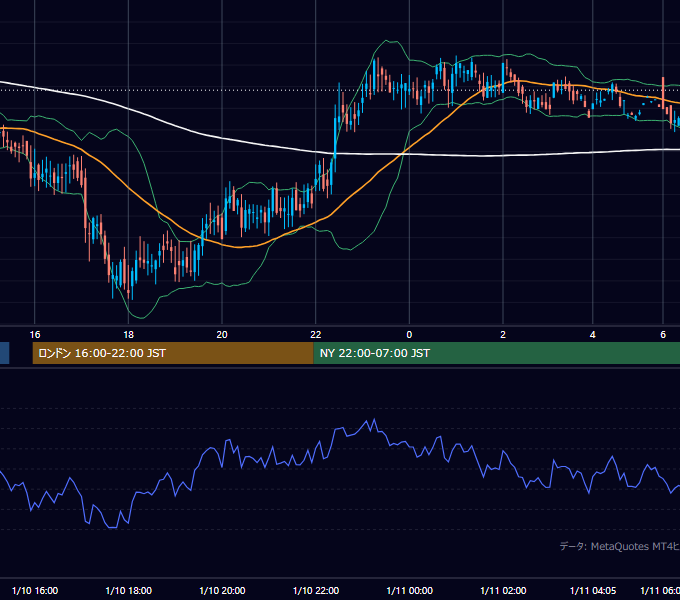Screen dimensions: 680x600
Task: Click the blue session bar segment at far left
Action: pyautogui.click(x=4, y=353)
